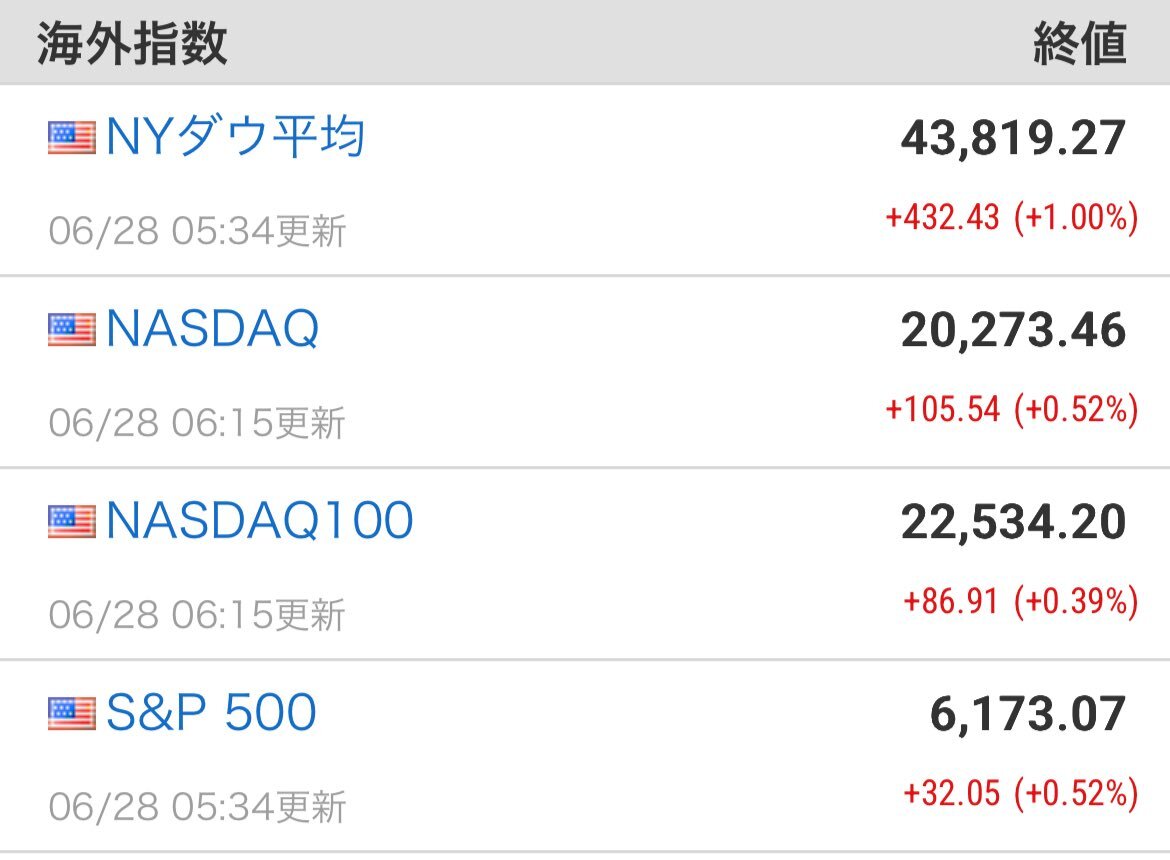Open the NASDAQ100 index link

[260, 521]
